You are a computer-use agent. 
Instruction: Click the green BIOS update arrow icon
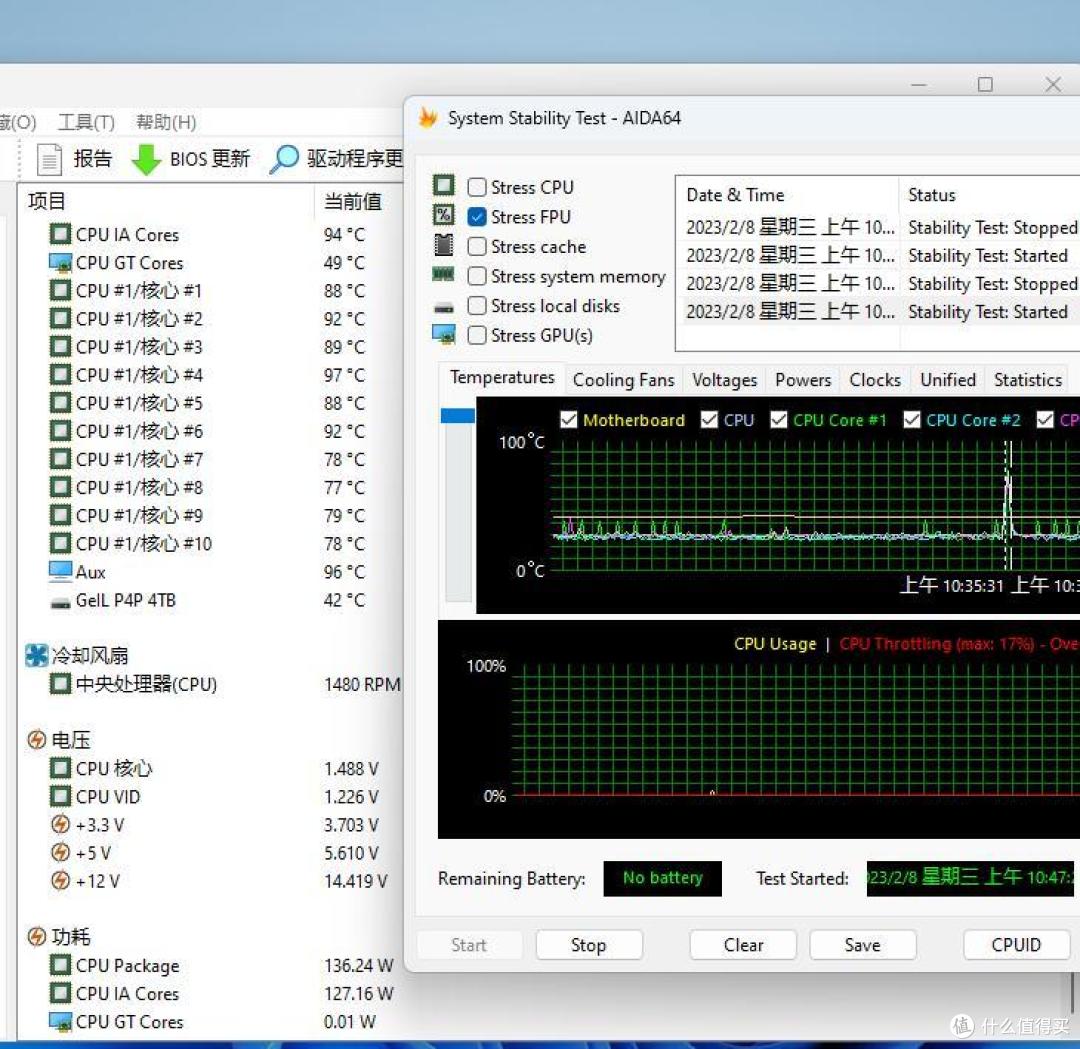[x=146, y=159]
